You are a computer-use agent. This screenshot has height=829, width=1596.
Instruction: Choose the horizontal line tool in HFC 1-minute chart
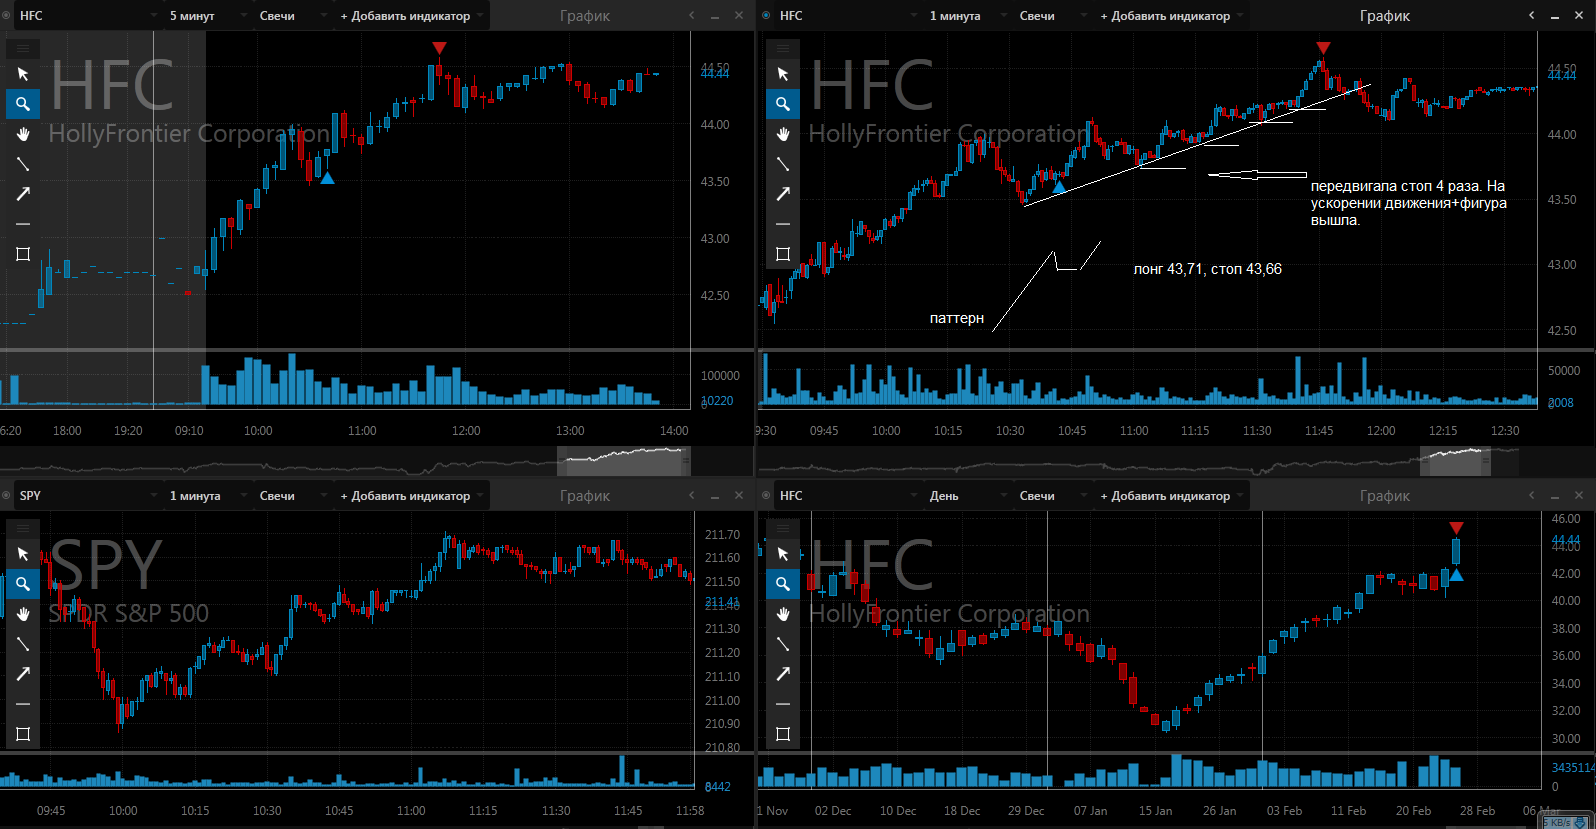tap(783, 224)
